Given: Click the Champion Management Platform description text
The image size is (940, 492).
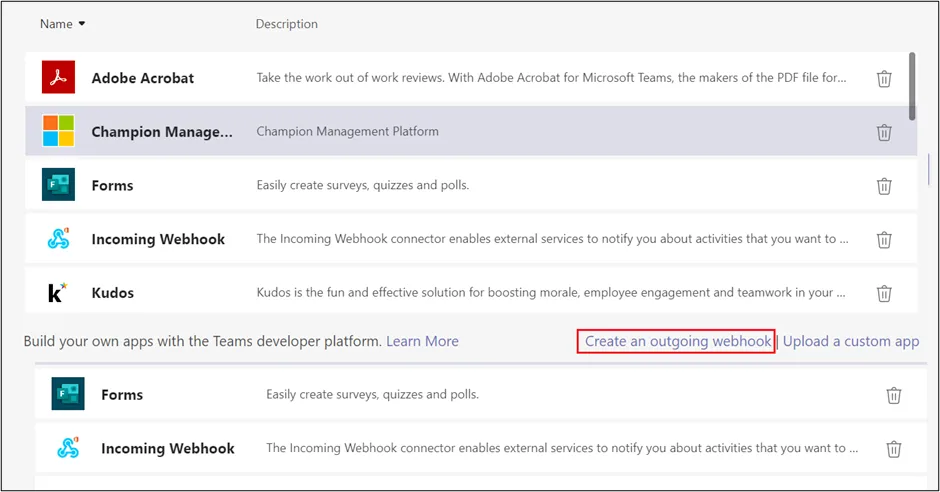Looking at the screenshot, I should (x=348, y=131).
